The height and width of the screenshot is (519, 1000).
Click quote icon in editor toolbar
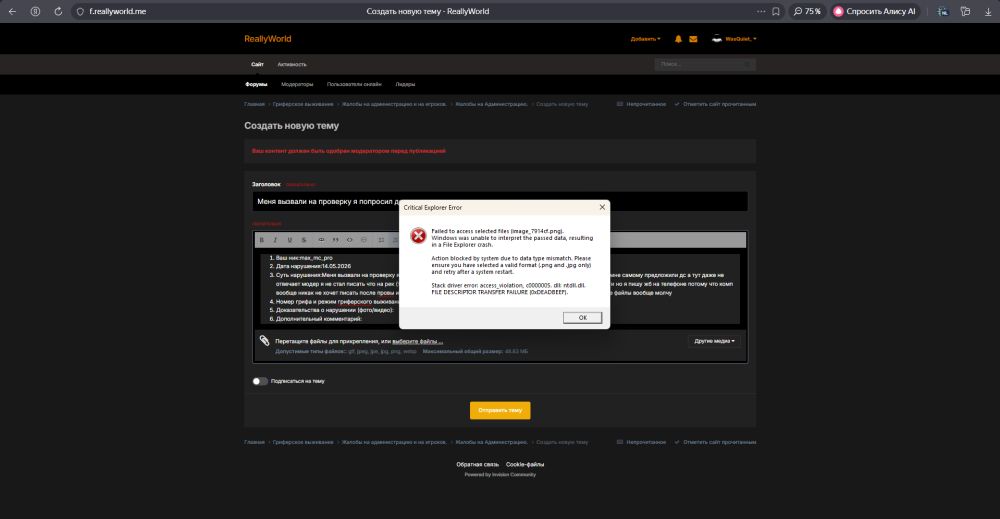335,240
